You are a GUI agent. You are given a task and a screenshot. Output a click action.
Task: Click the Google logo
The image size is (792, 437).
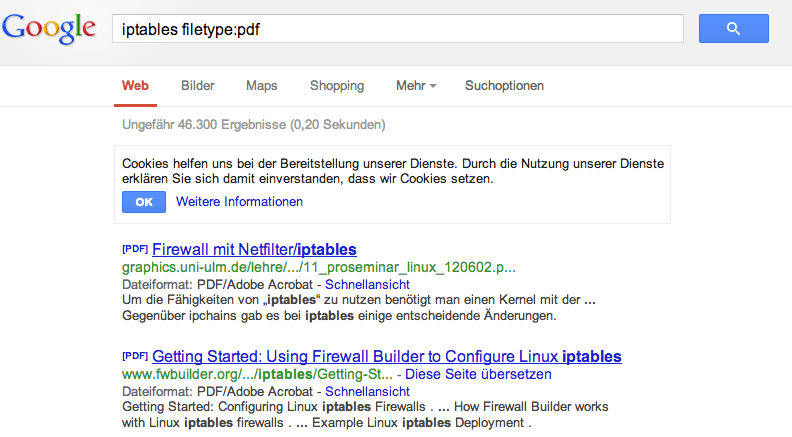click(48, 29)
